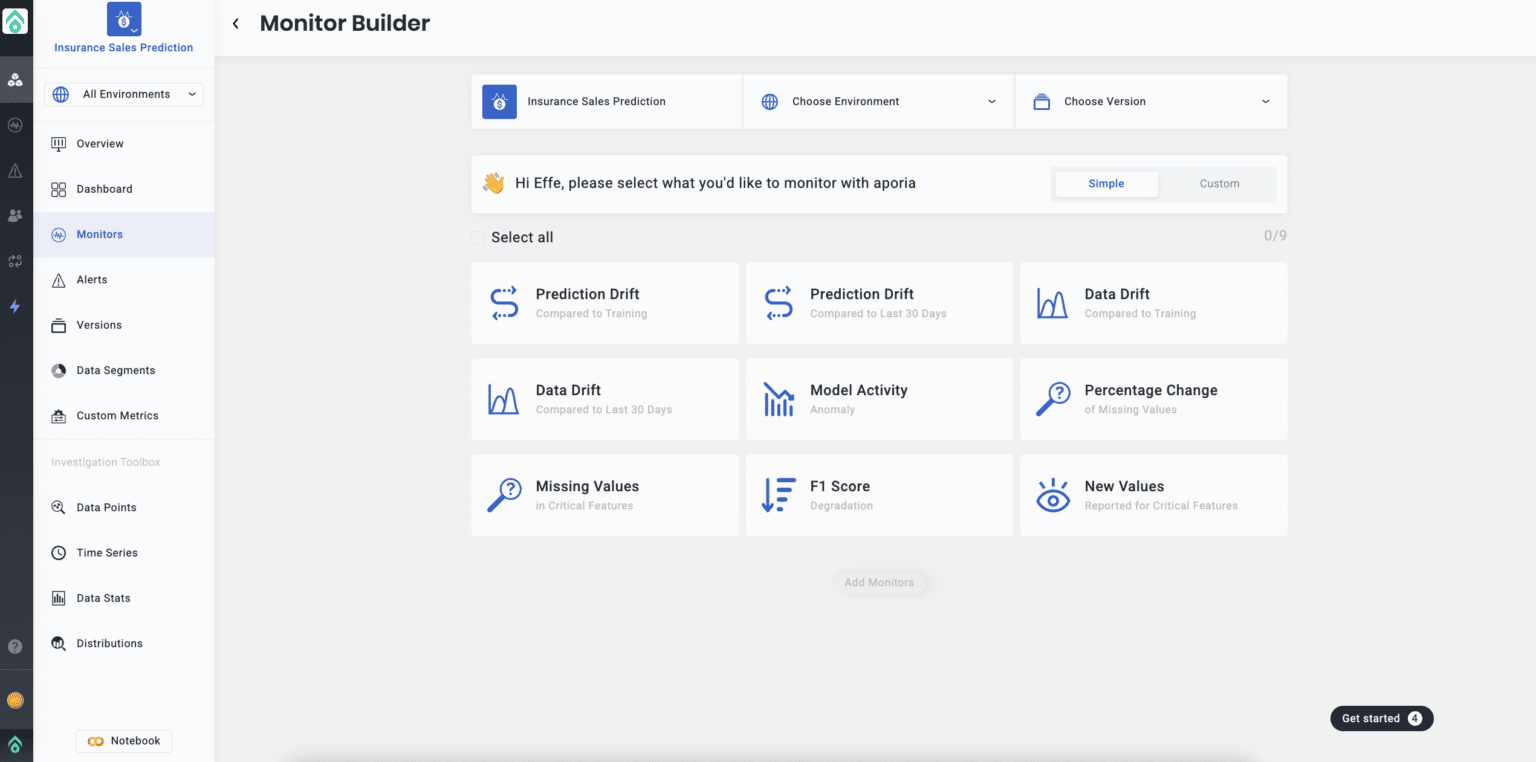The image size is (1536, 762).
Task: Open the Choose Version dropdown
Action: (x=1150, y=101)
